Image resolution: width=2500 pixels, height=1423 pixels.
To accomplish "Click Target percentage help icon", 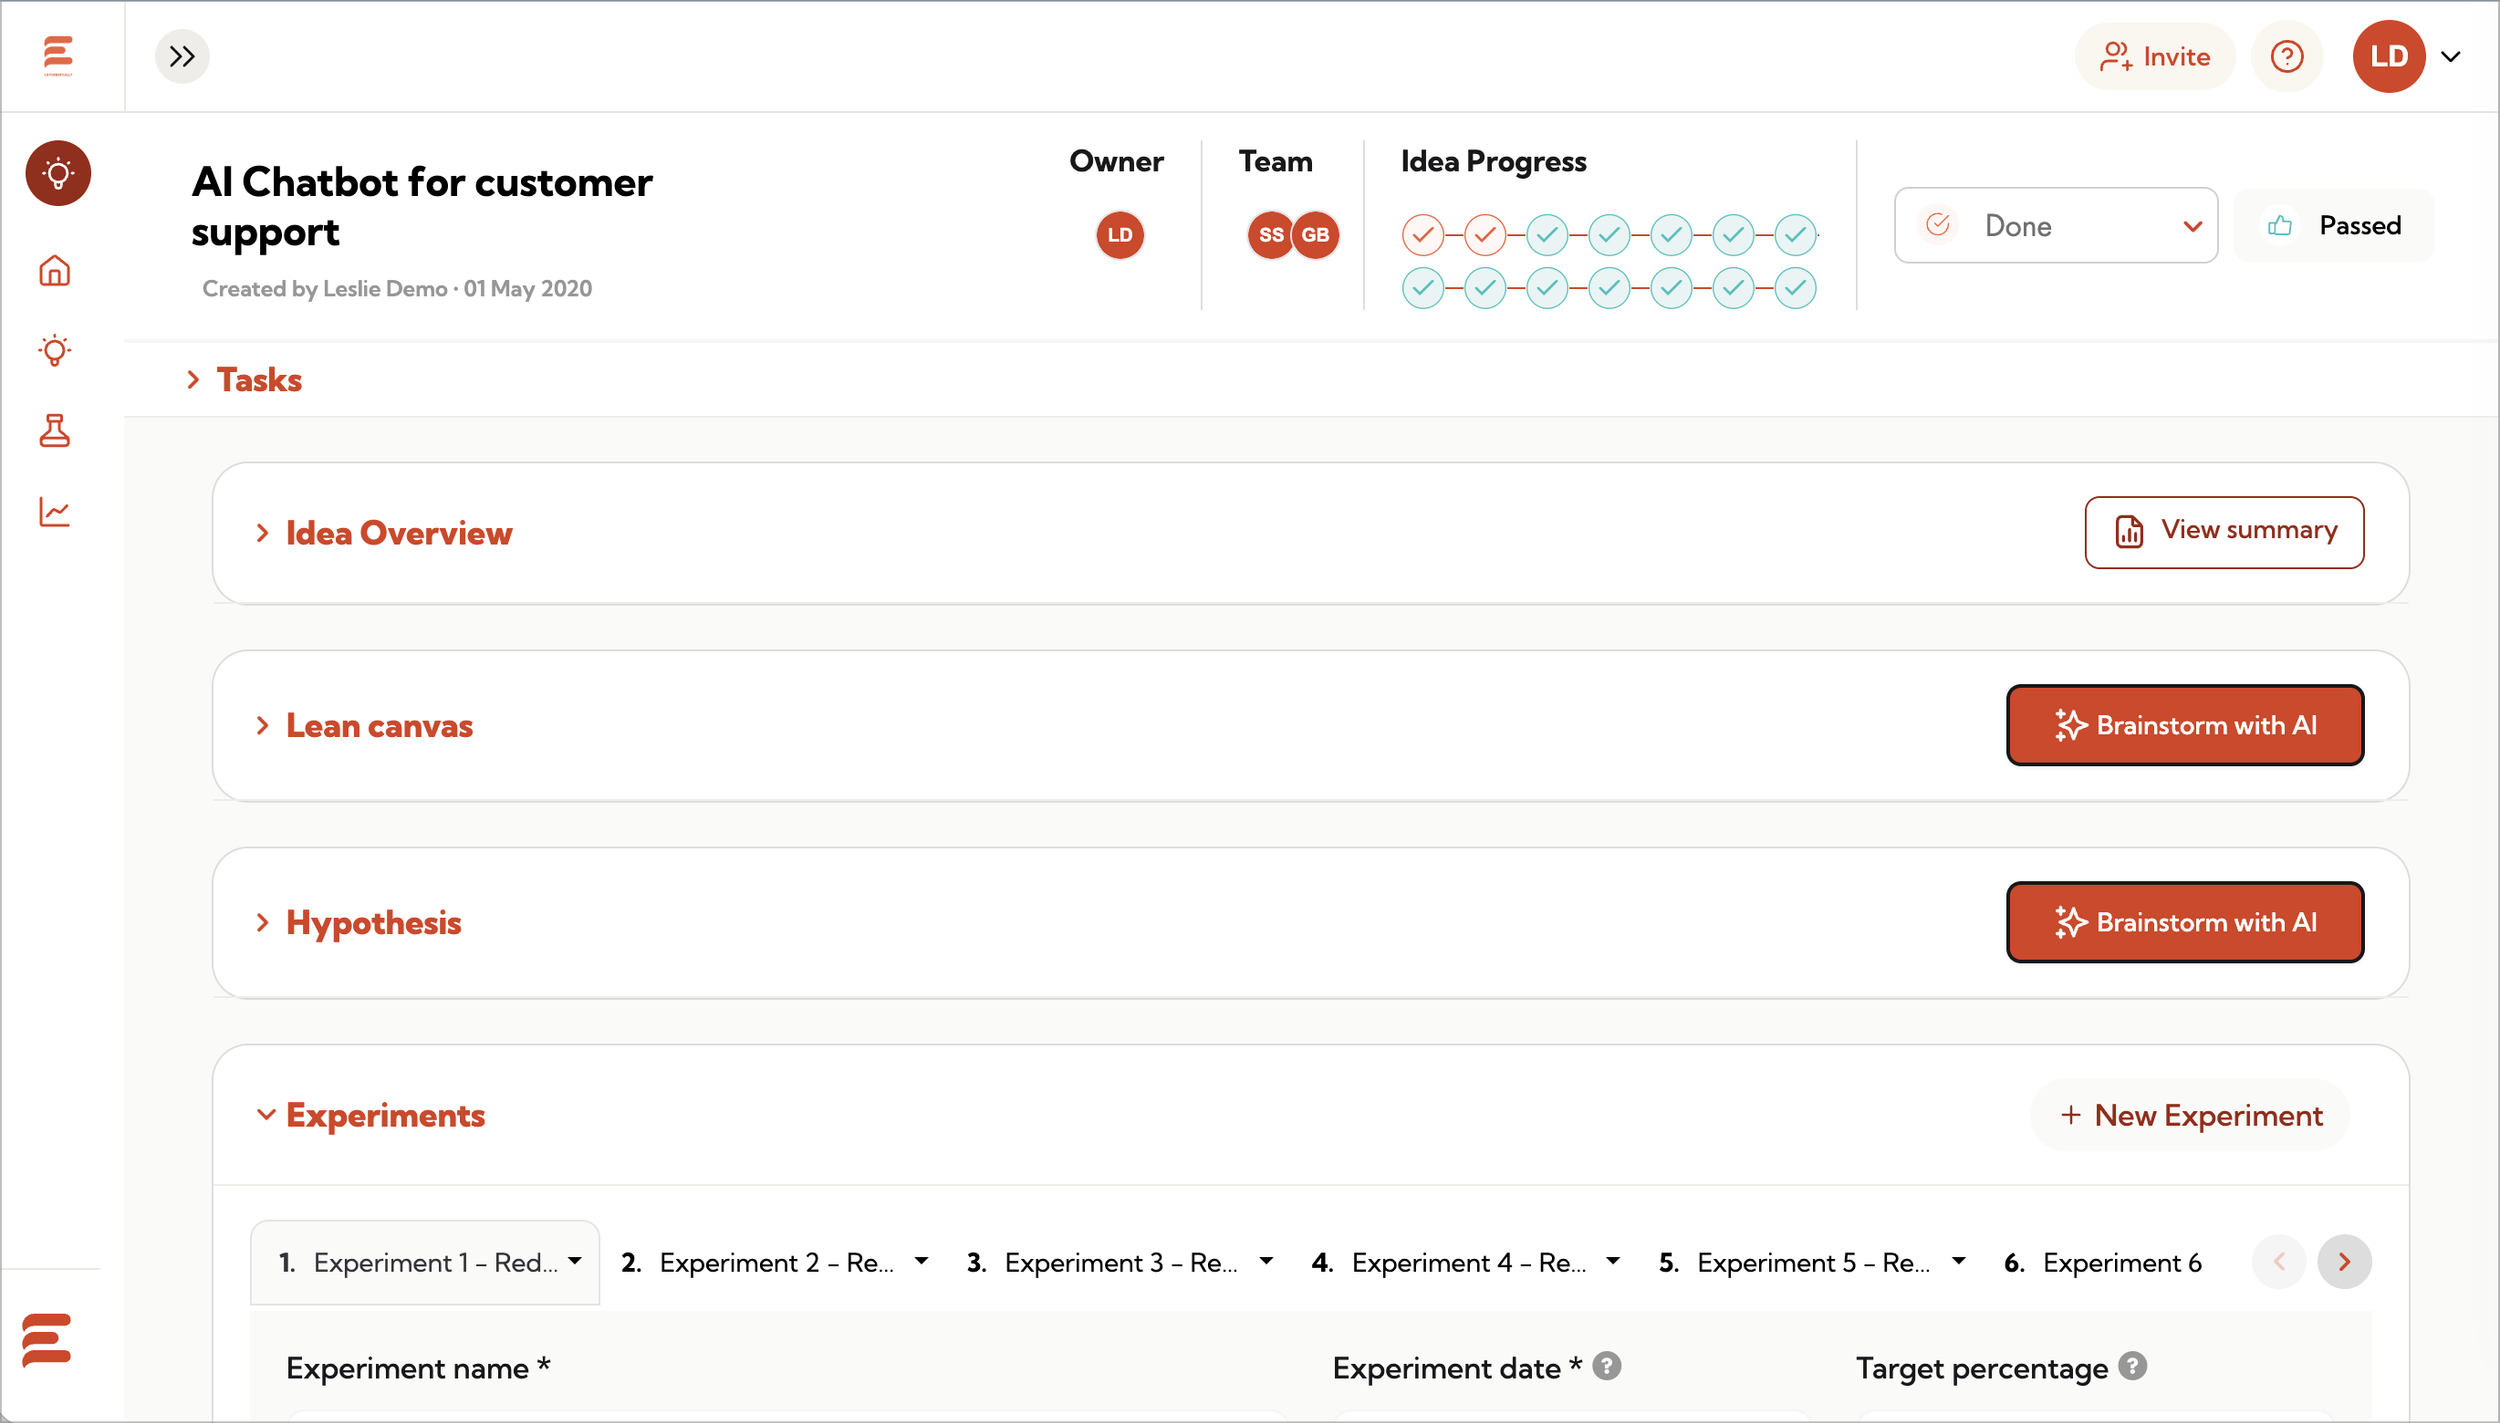I will pos(2132,1366).
